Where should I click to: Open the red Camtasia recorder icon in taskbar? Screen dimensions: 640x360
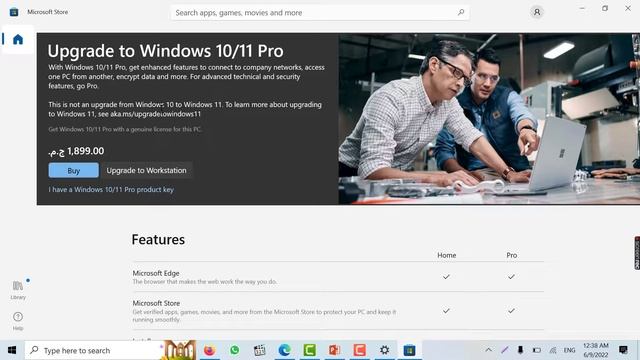359,350
